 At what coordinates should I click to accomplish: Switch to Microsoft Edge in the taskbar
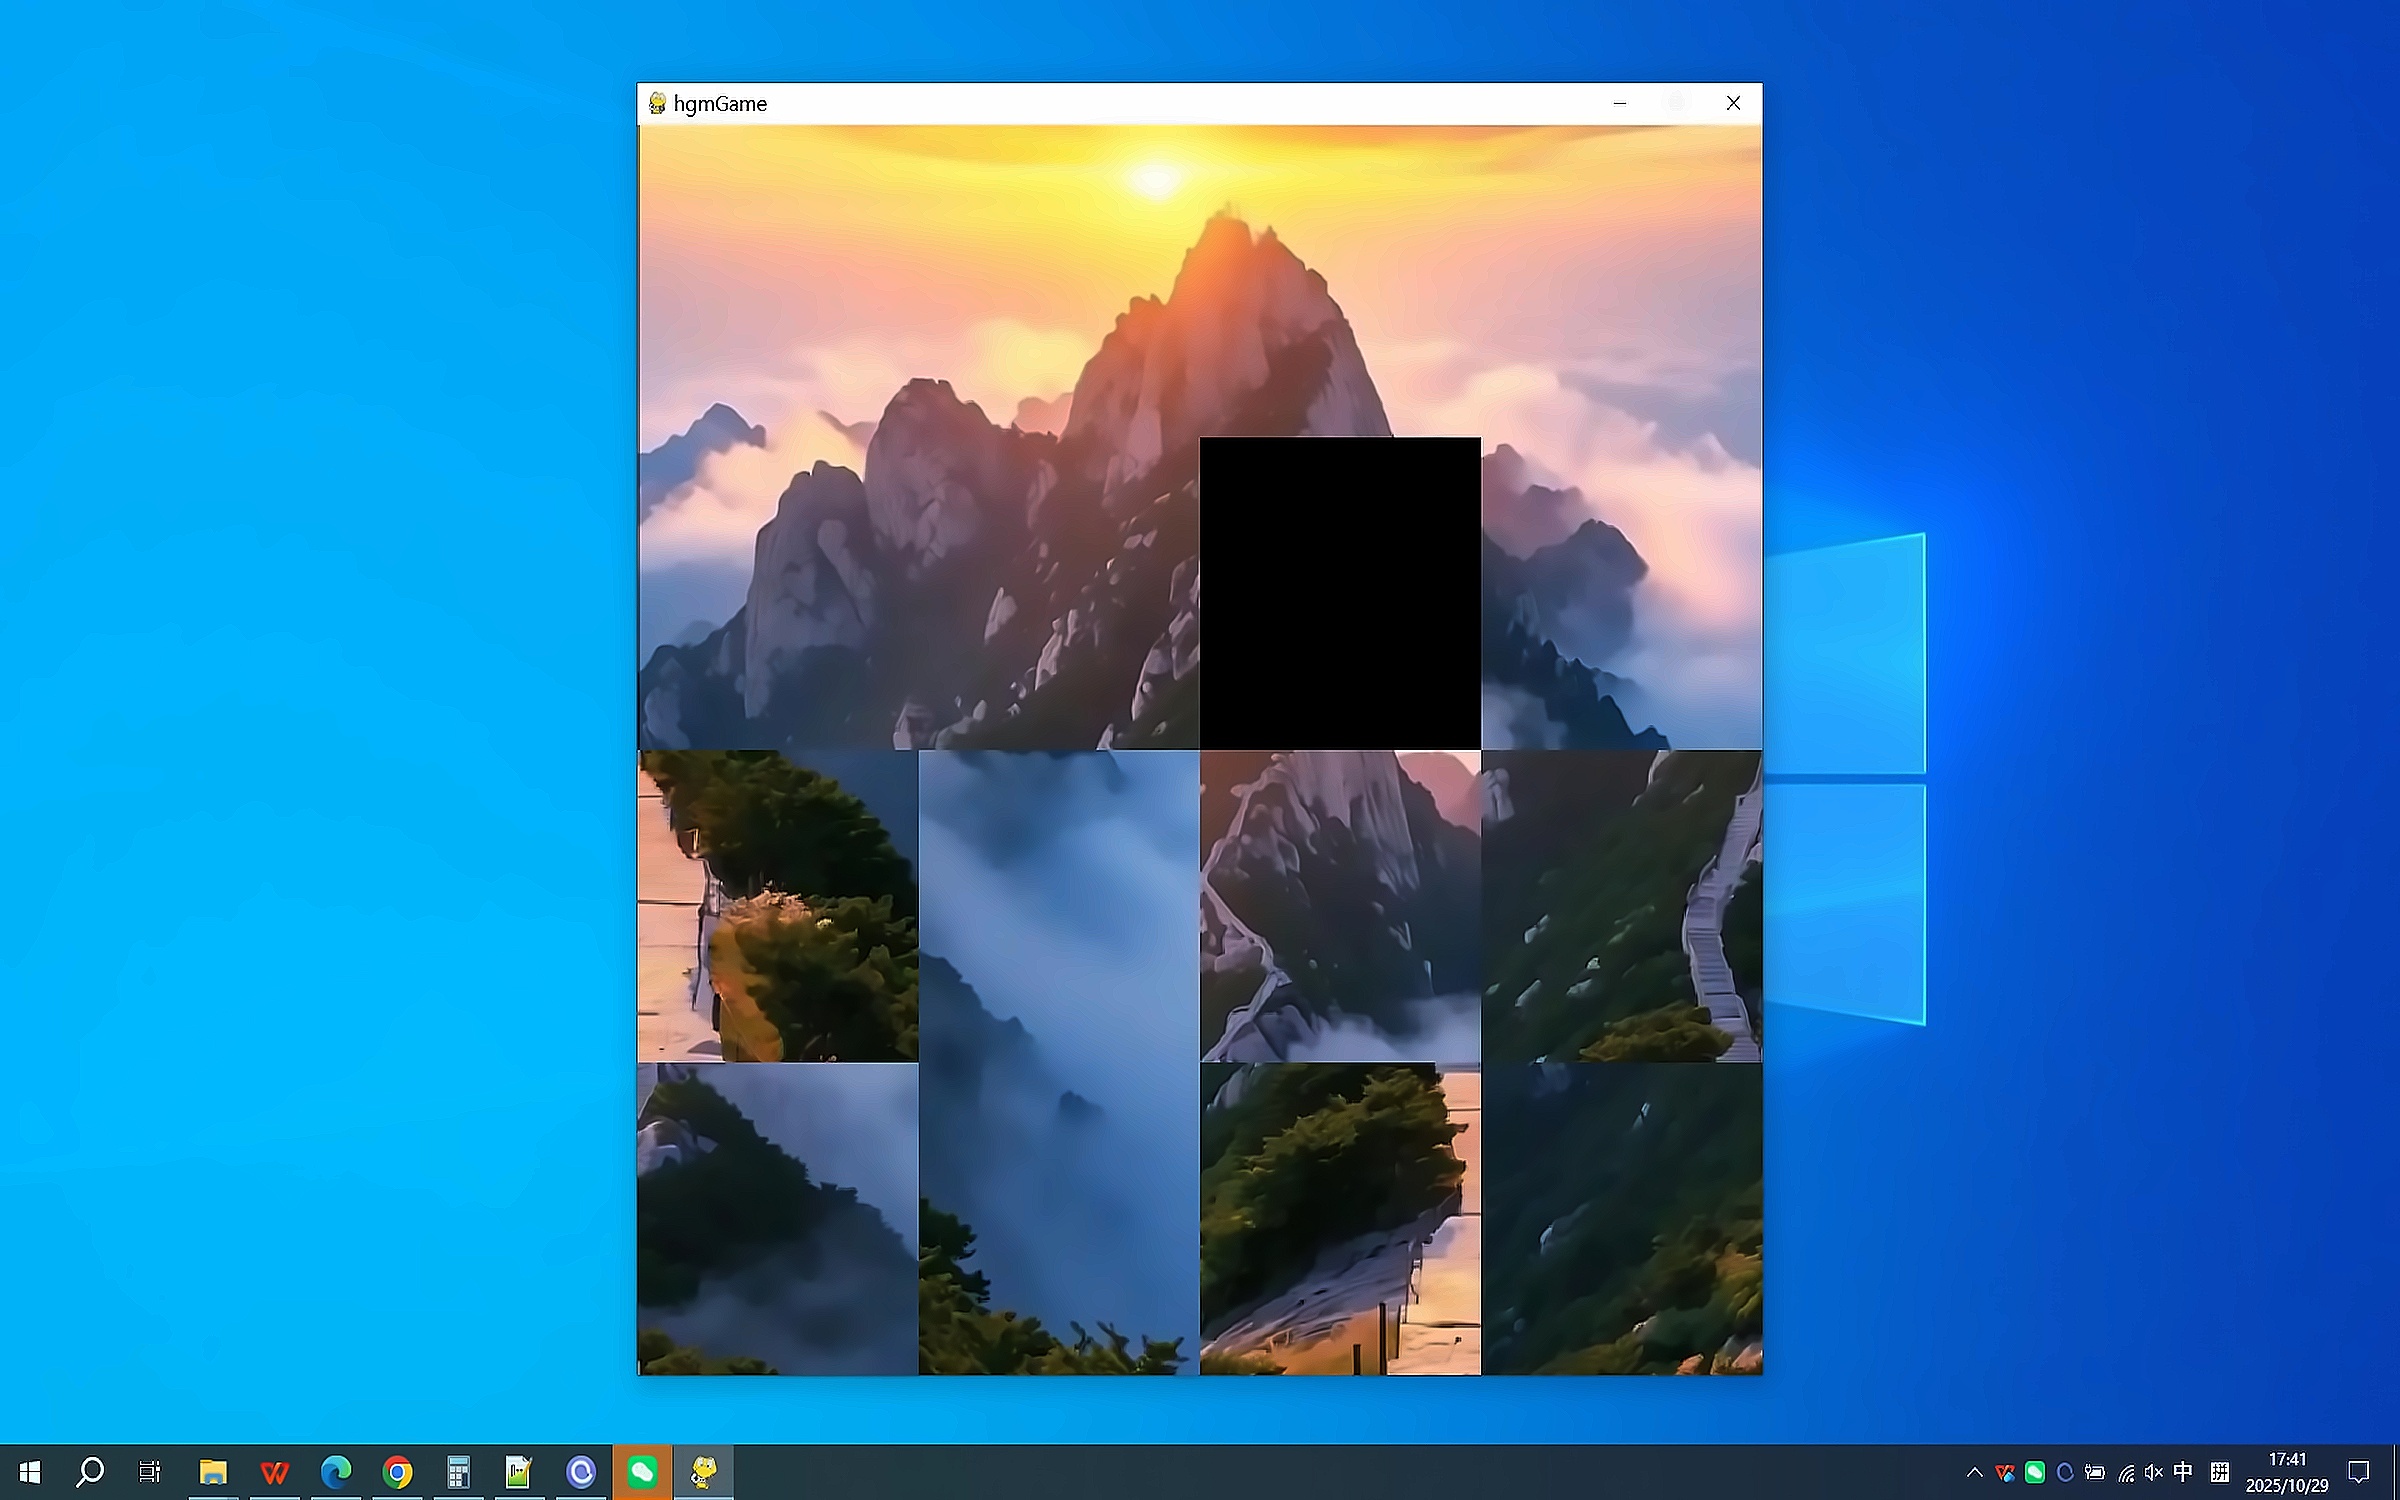336,1472
